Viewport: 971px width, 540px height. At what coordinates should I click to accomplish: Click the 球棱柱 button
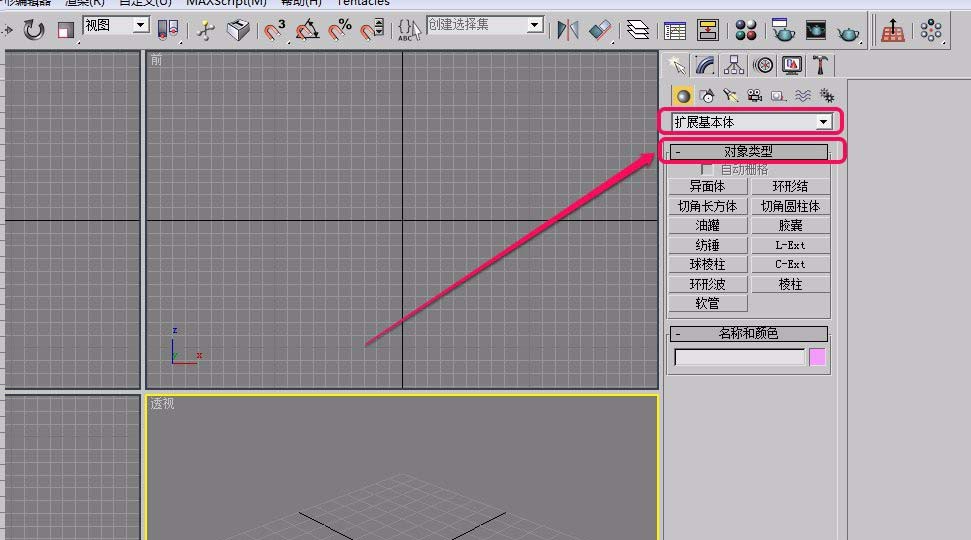click(707, 264)
